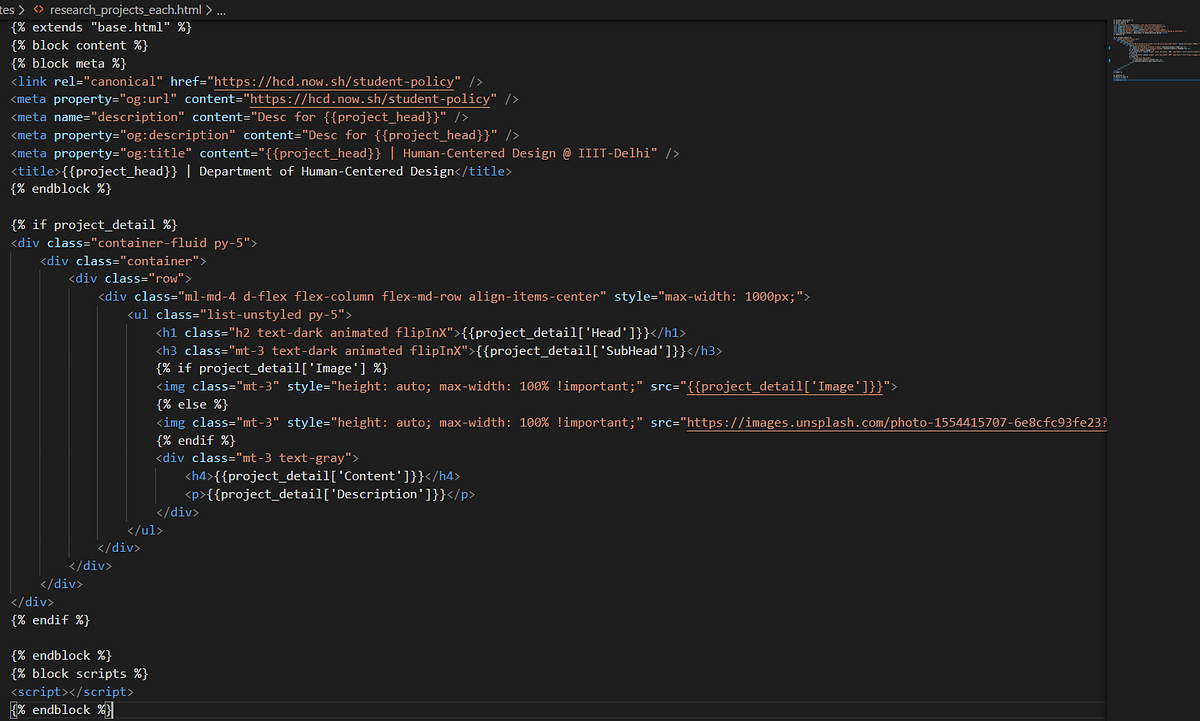
Task: Open the images.unsplash.com photo URL
Action: point(896,423)
